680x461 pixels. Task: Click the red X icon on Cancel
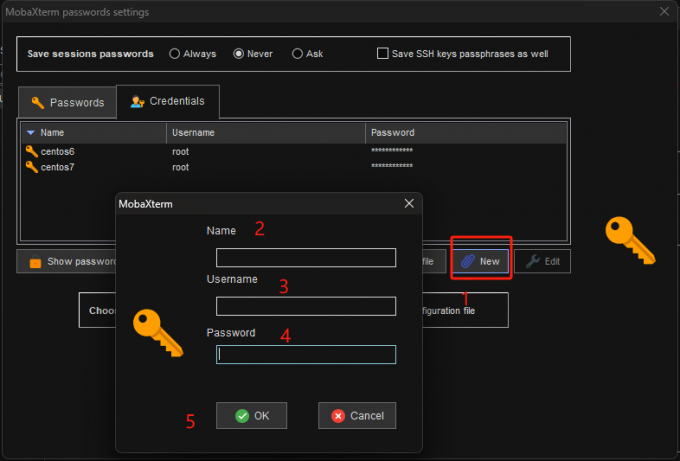click(338, 416)
